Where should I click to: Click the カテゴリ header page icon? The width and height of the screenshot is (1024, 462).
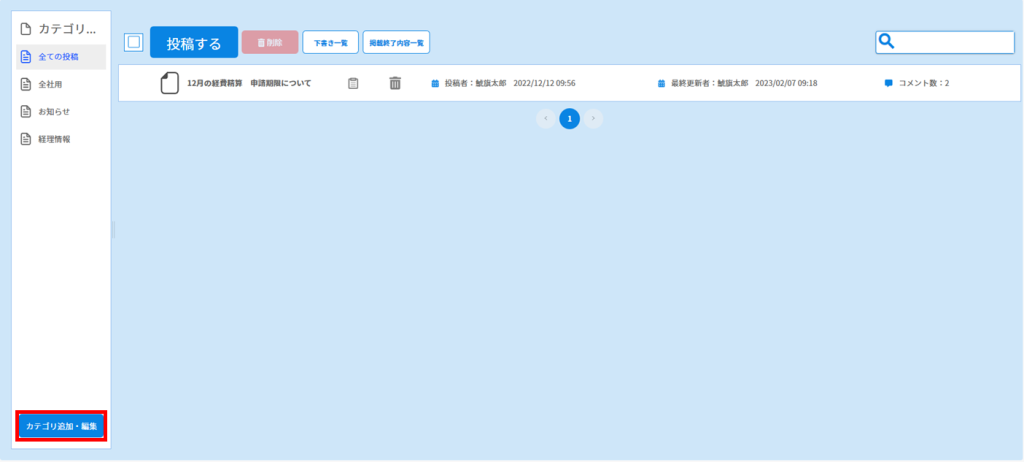point(26,29)
